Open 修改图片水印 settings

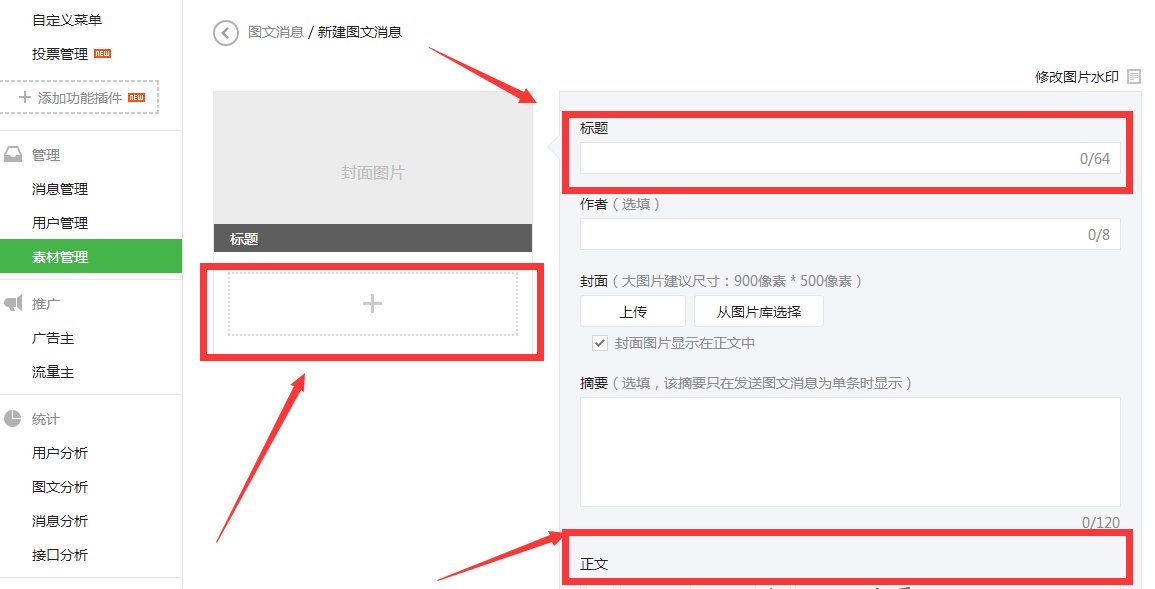(x=1072, y=75)
